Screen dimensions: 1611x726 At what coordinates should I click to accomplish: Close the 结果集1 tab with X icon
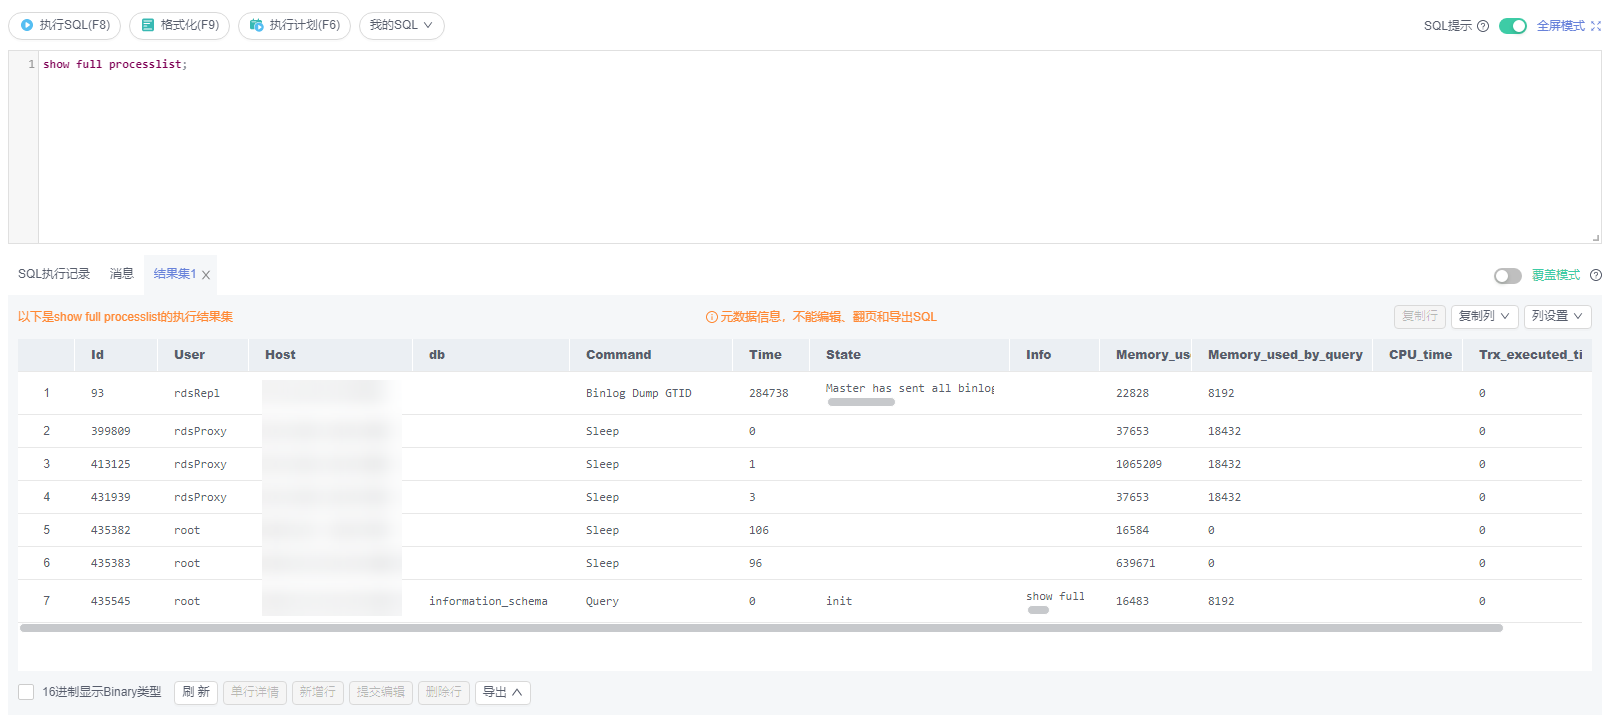(206, 275)
